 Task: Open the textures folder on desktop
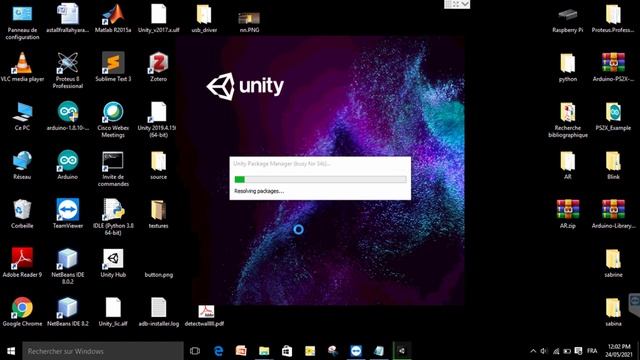(158, 214)
